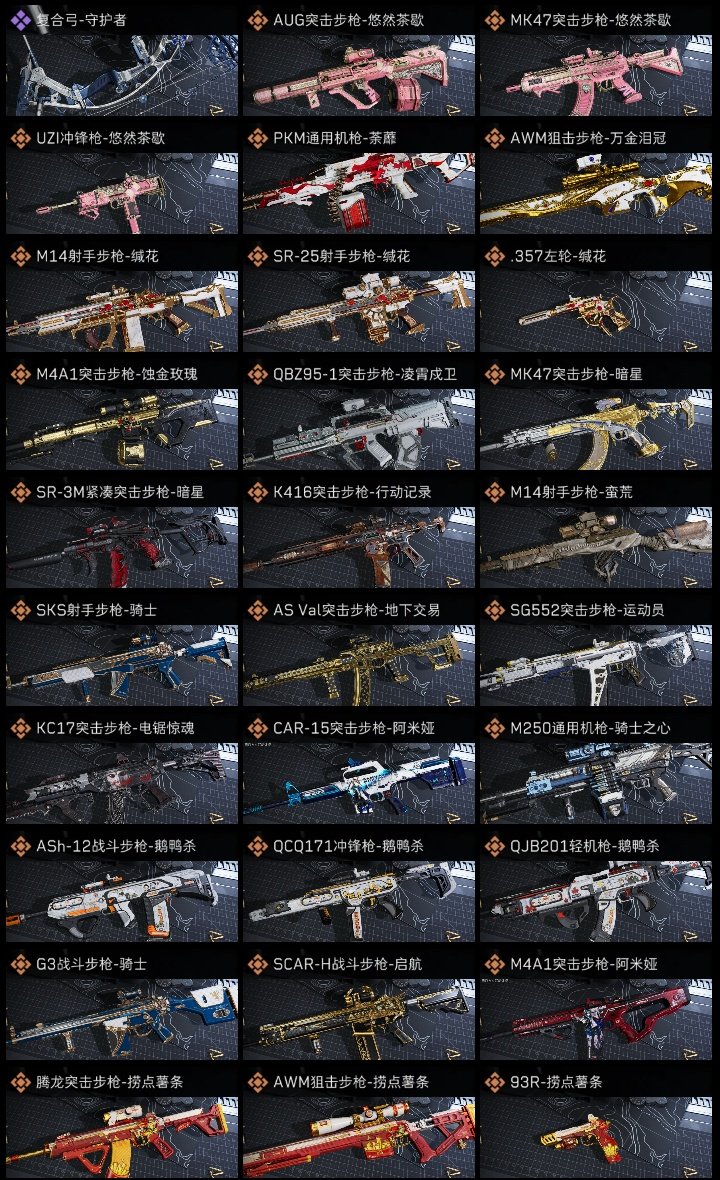Click the orange rarity icon beside AUG突击步枪-悠然茶歇

click(x=257, y=20)
